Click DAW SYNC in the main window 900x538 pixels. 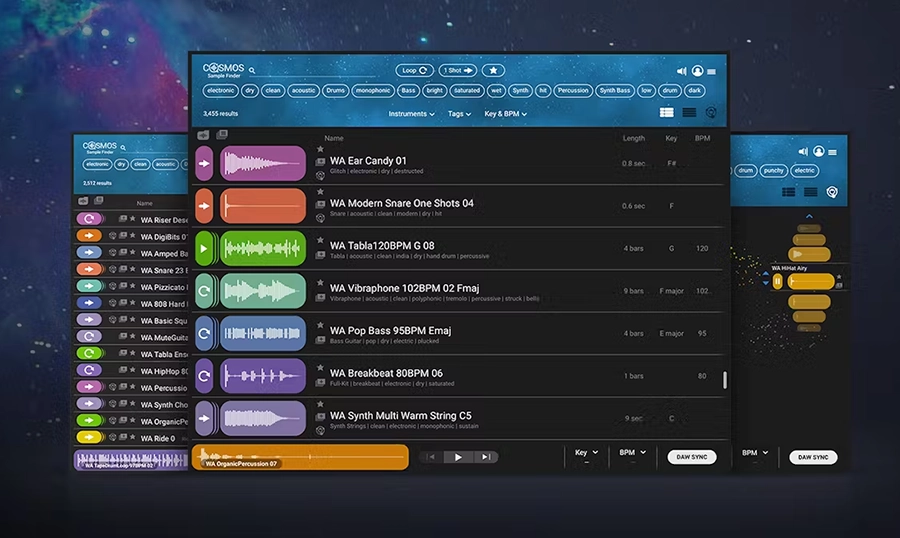[x=692, y=457]
